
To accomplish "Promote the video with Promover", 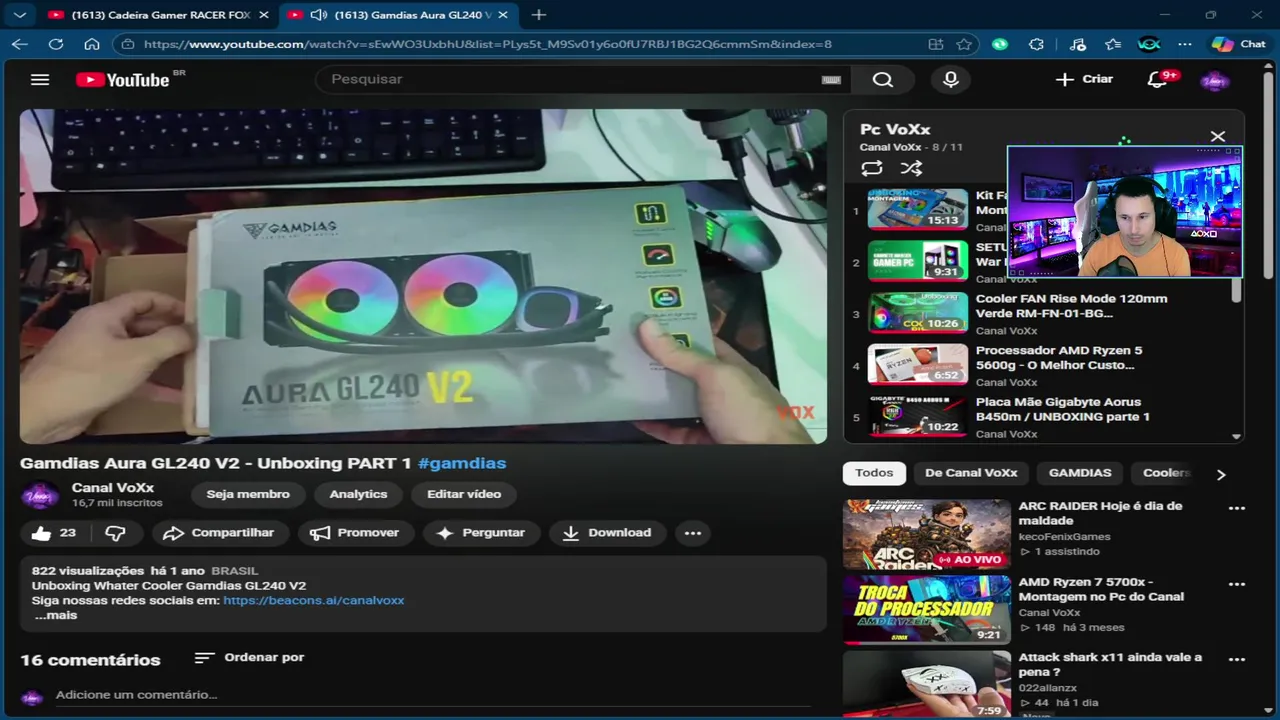I will [x=355, y=533].
